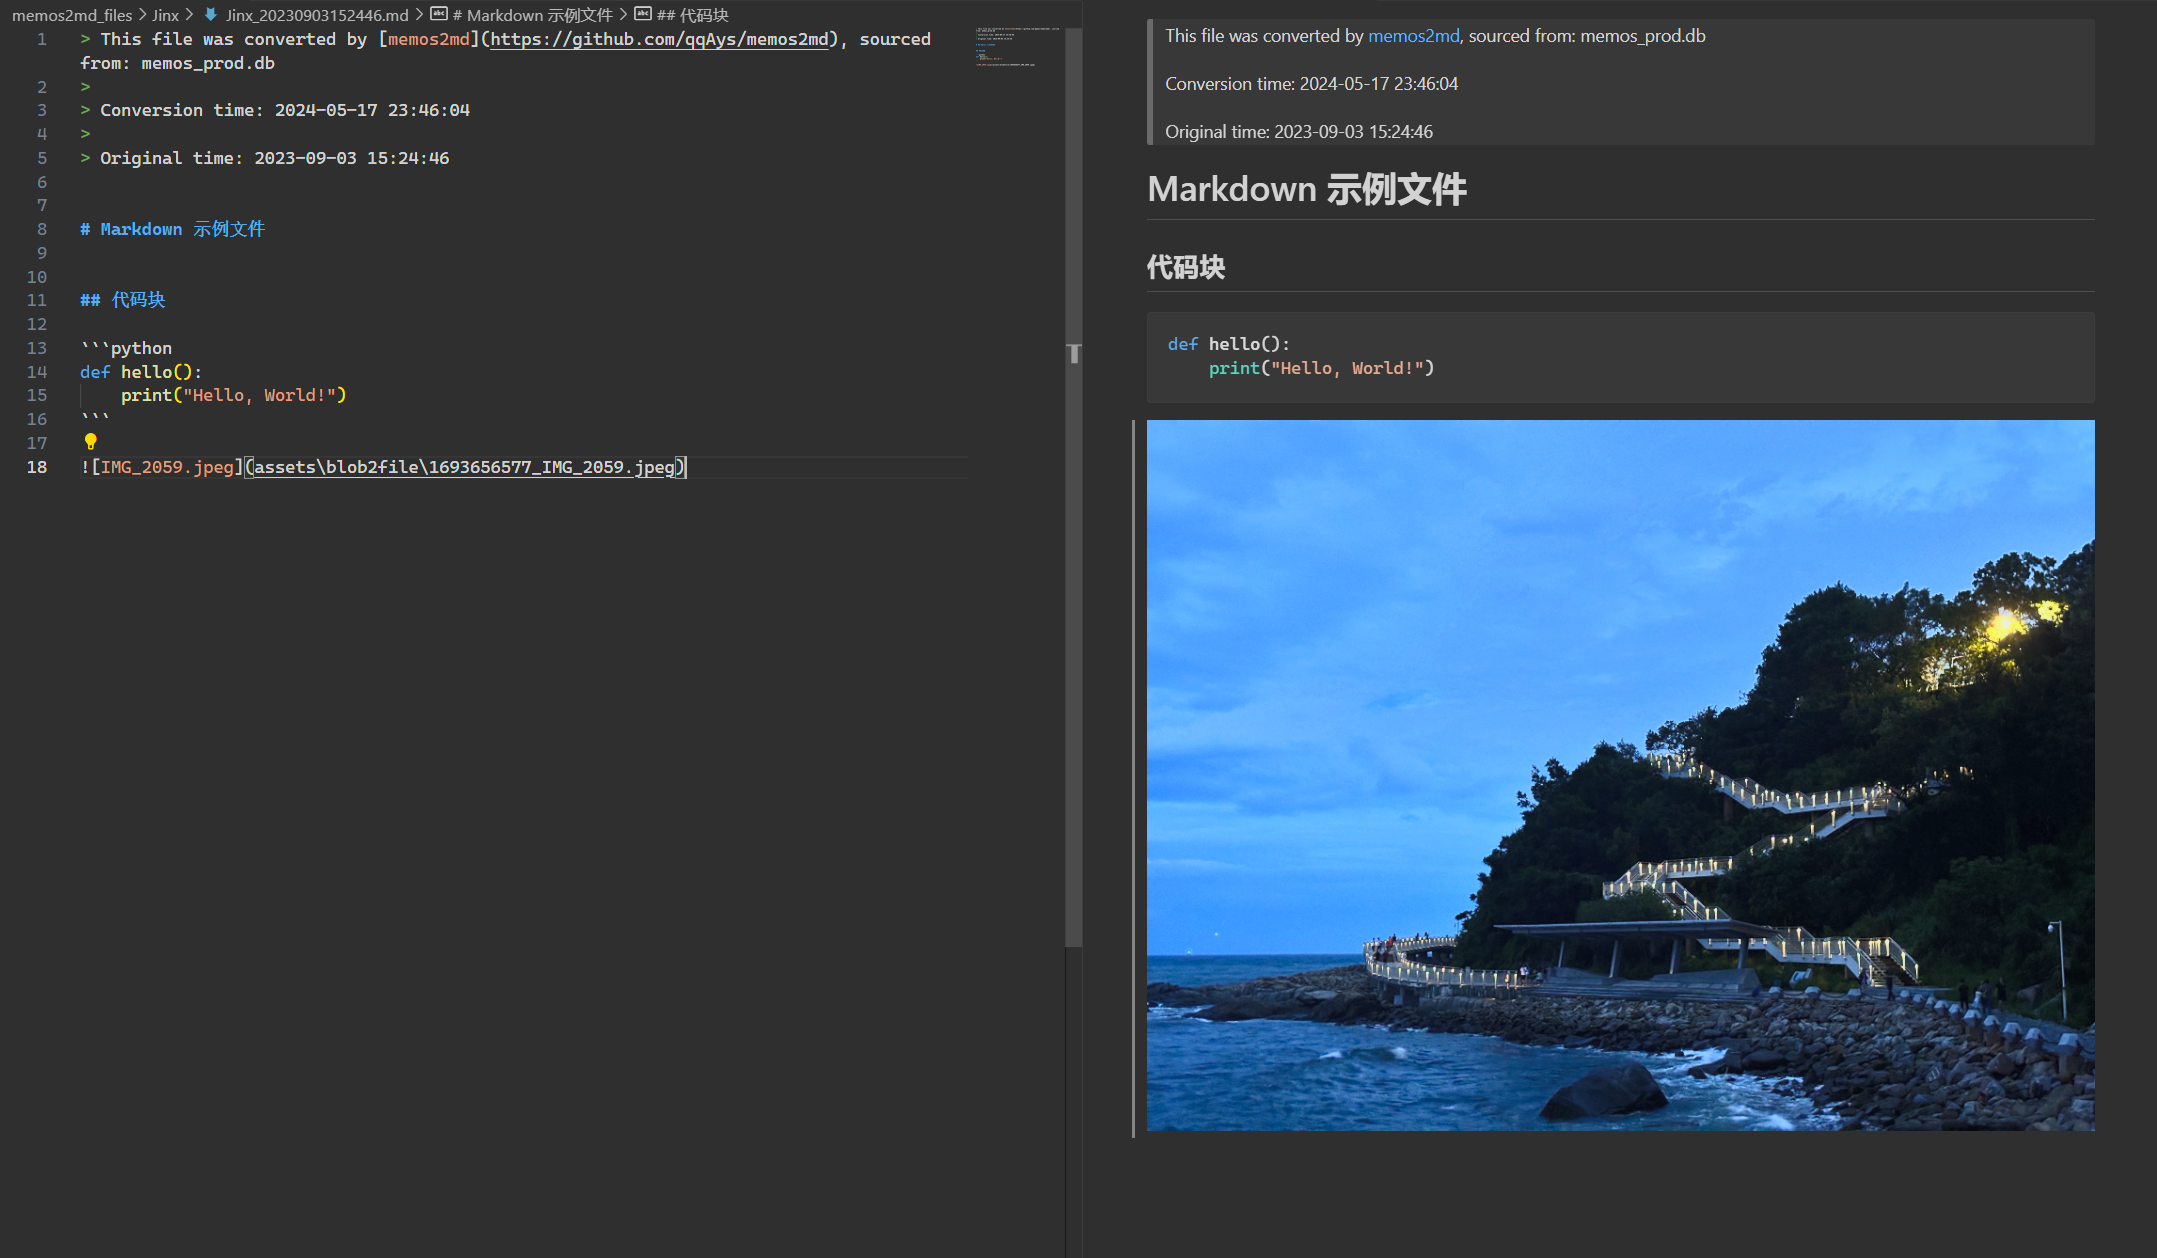Viewport: 2157px width, 1258px height.
Task: Click the ```python fence line
Action: [x=126, y=348]
